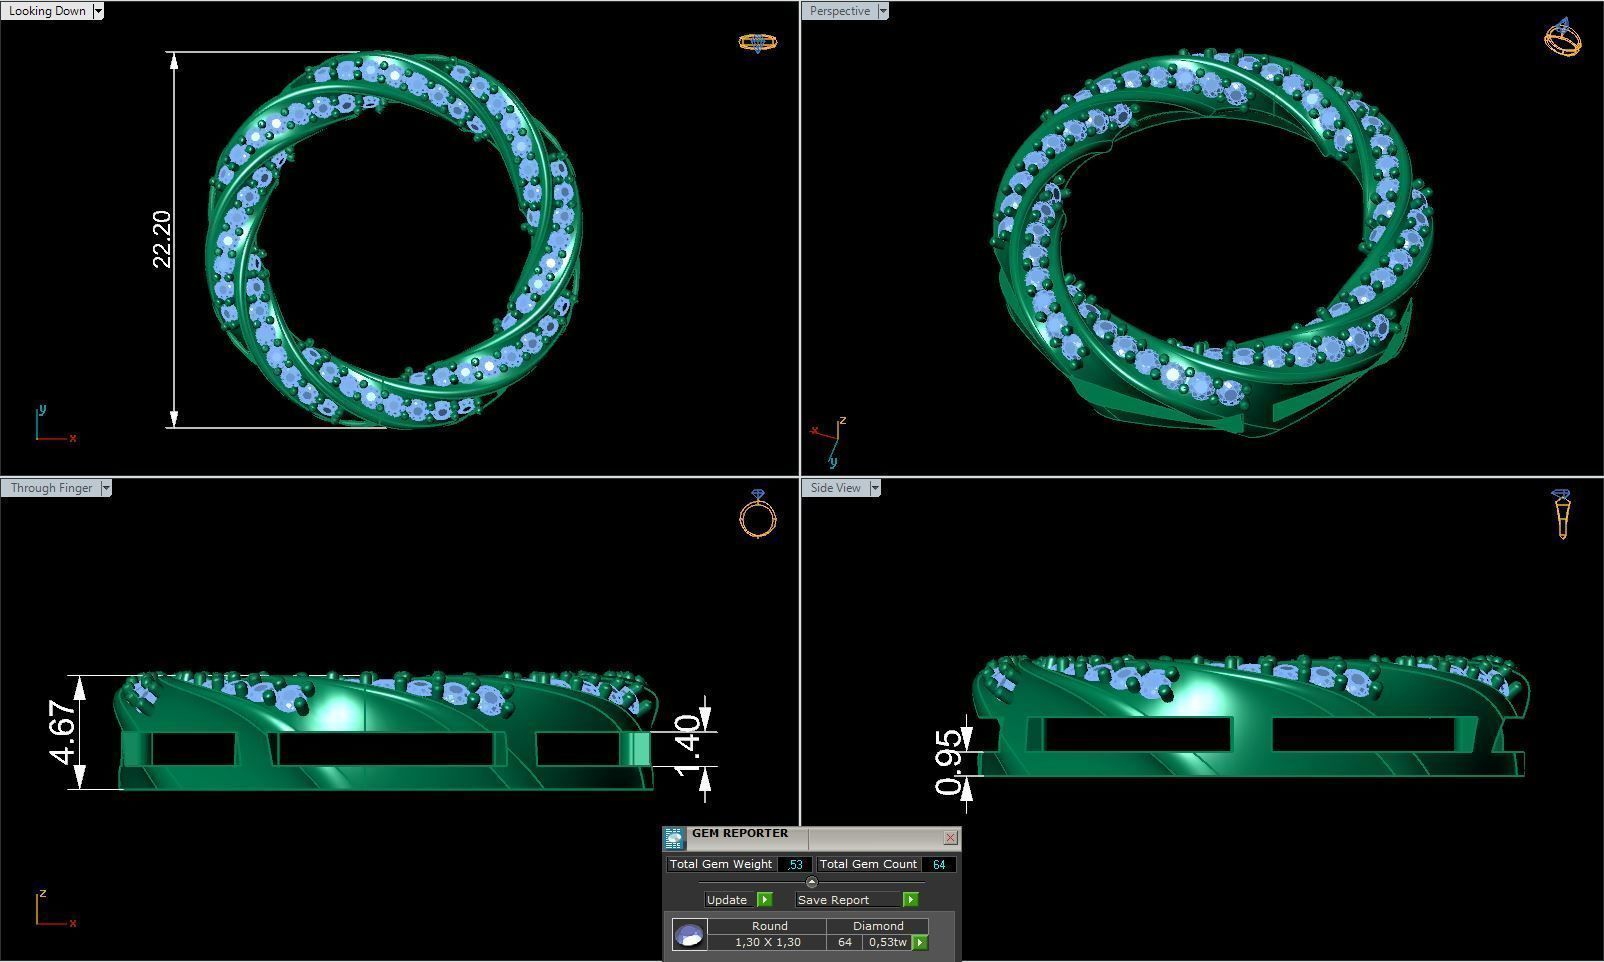
Task: Open the Looking Down viewport dropdown arrow
Action: click(97, 11)
